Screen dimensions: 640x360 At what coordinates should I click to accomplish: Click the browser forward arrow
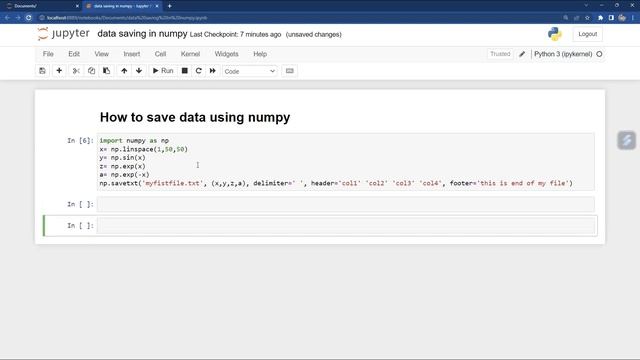18,18
